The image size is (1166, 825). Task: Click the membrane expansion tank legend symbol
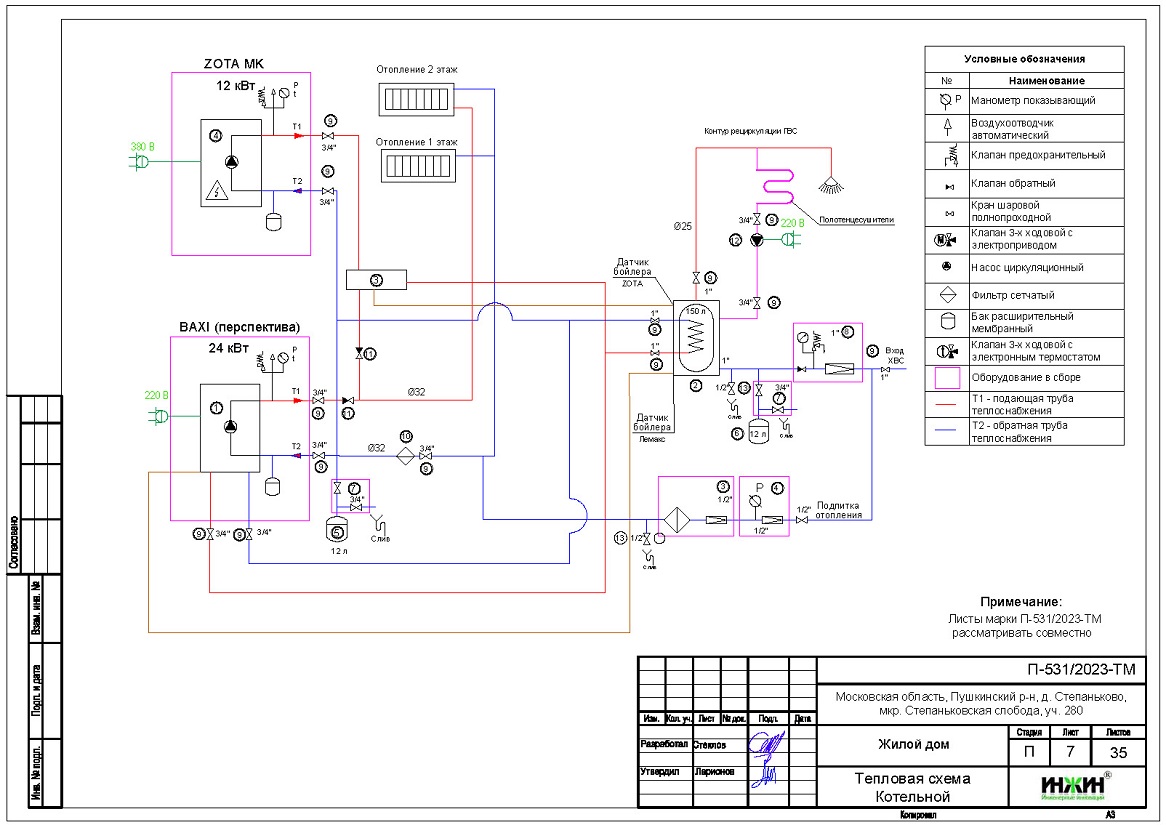(x=946, y=323)
